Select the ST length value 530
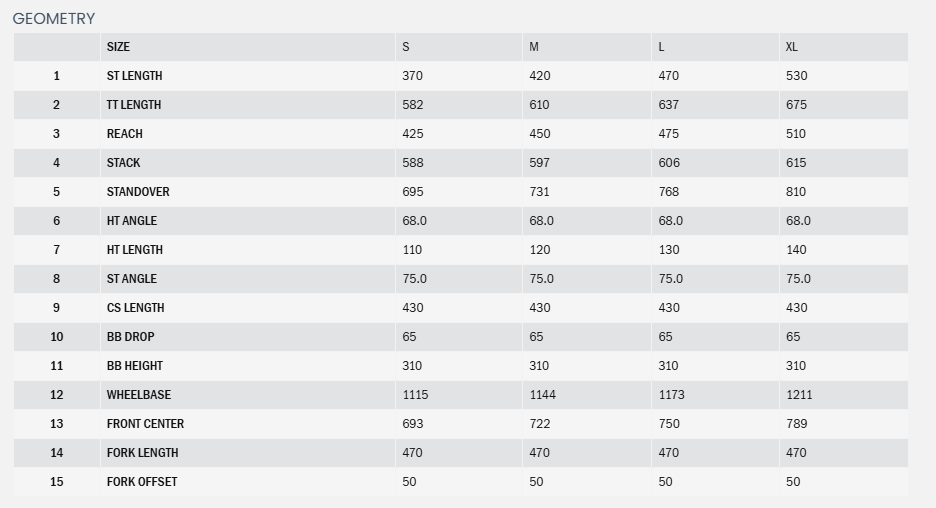This screenshot has width=936, height=508. click(796, 76)
